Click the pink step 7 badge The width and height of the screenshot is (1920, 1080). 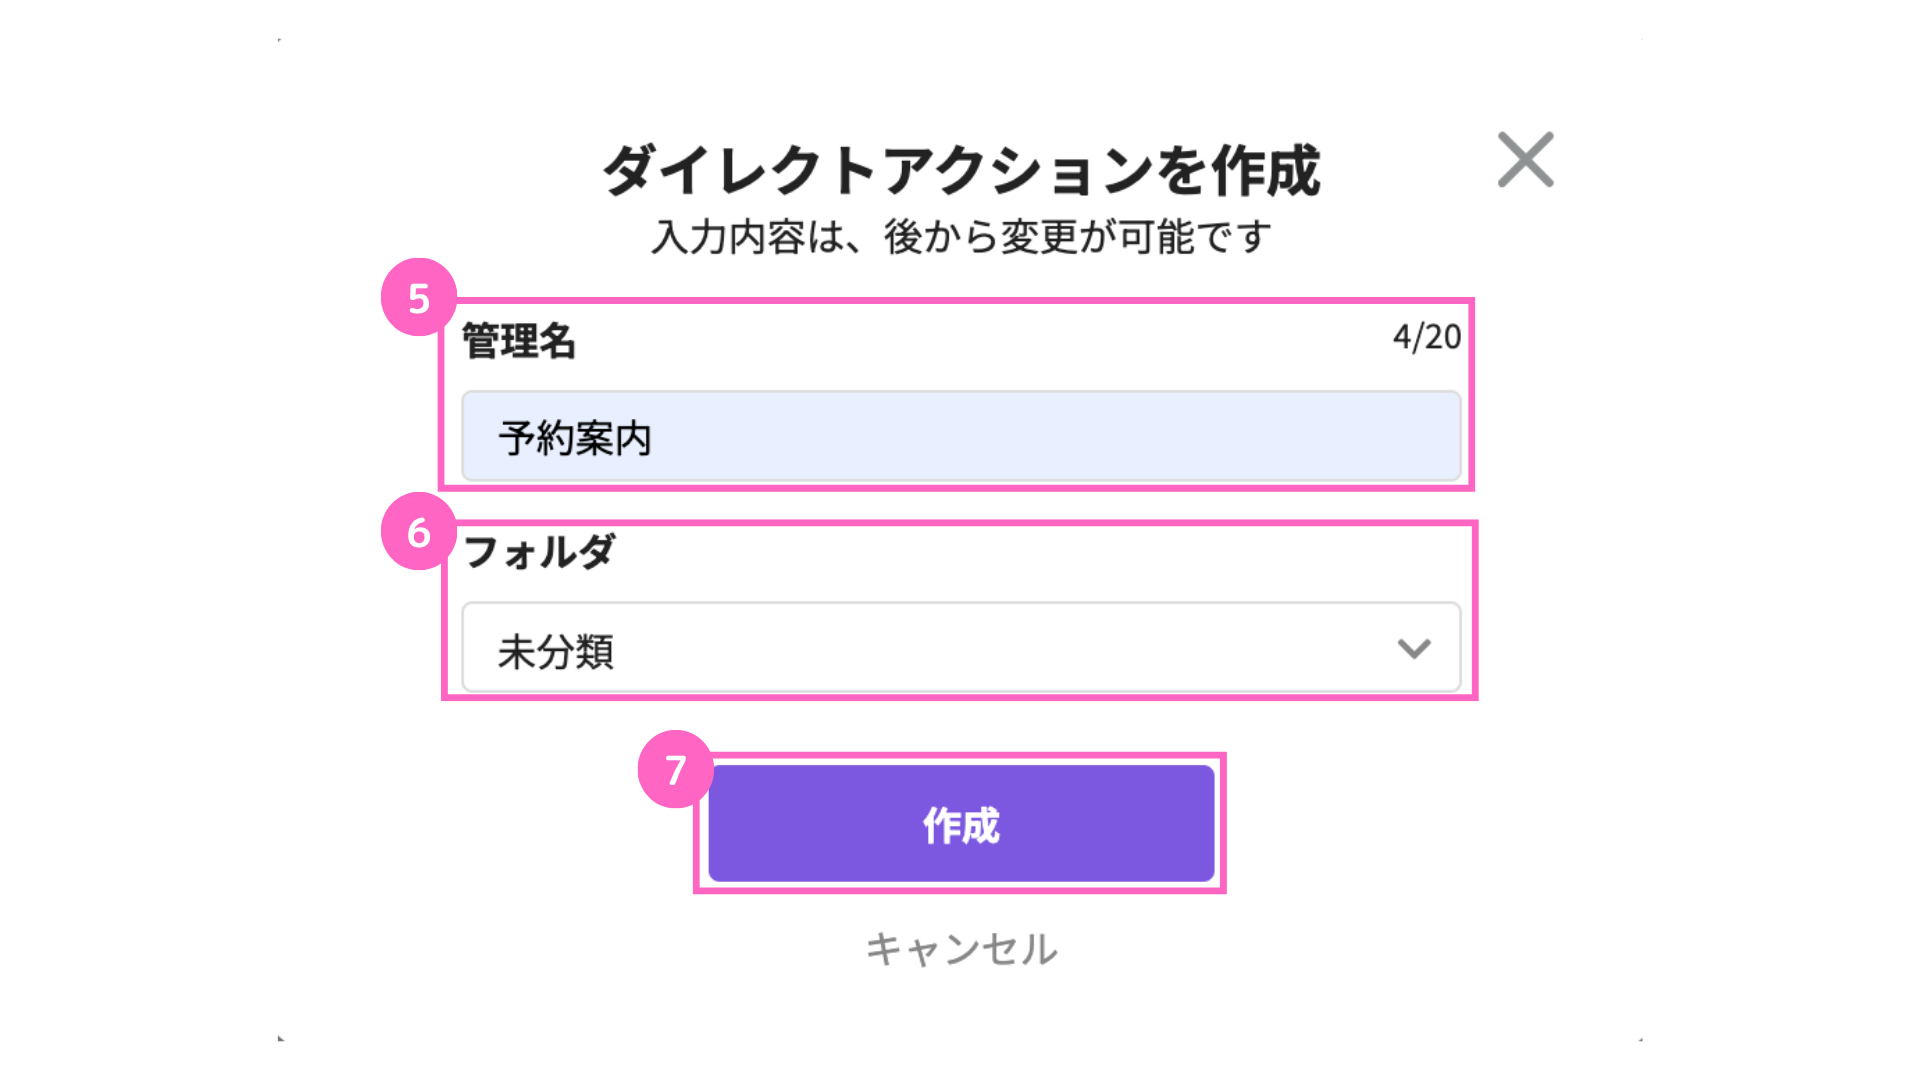[676, 769]
